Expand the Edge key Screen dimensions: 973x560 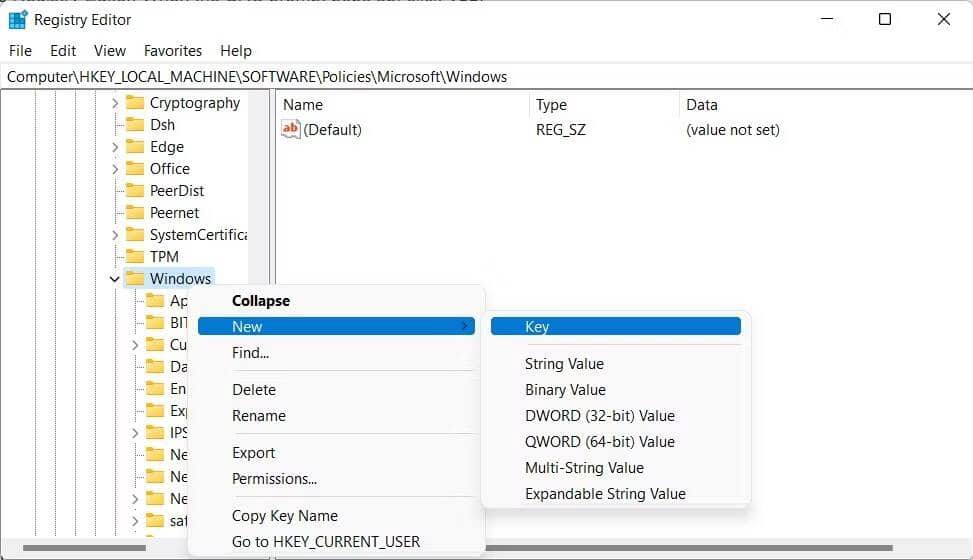(x=115, y=147)
